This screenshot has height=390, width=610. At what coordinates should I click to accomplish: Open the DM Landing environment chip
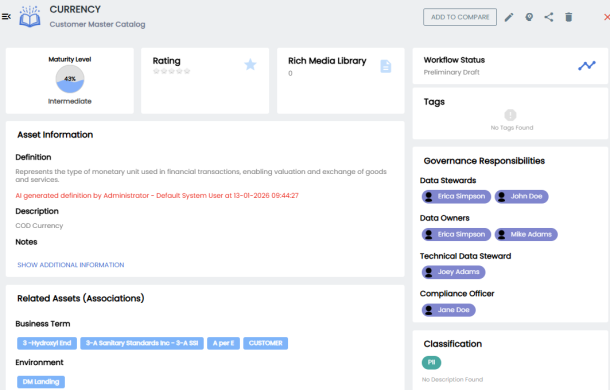click(41, 382)
